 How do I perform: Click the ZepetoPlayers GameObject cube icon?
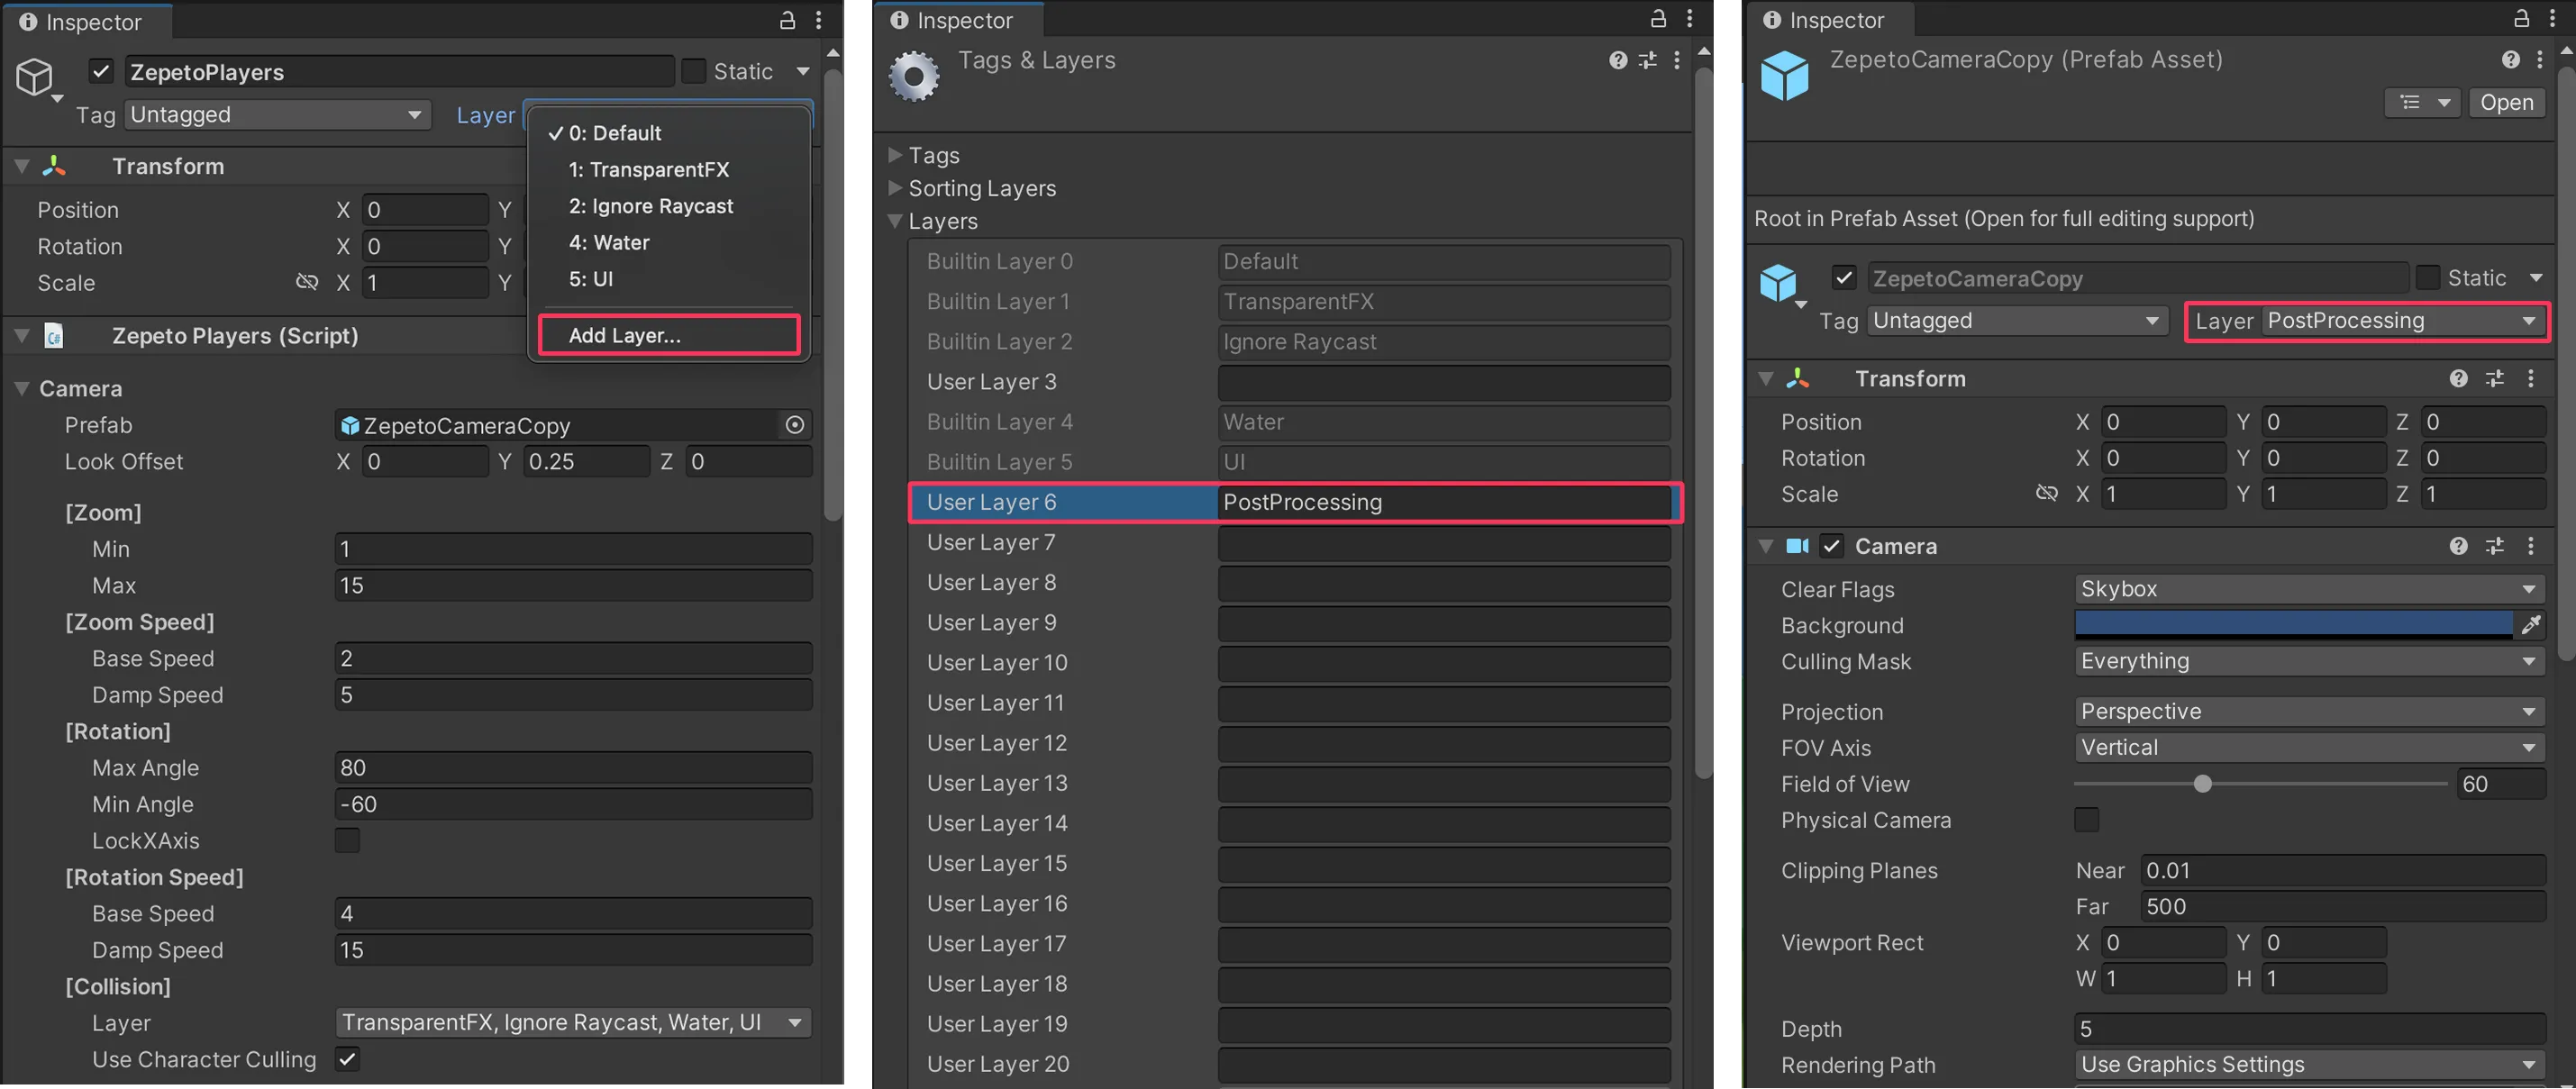[x=35, y=77]
